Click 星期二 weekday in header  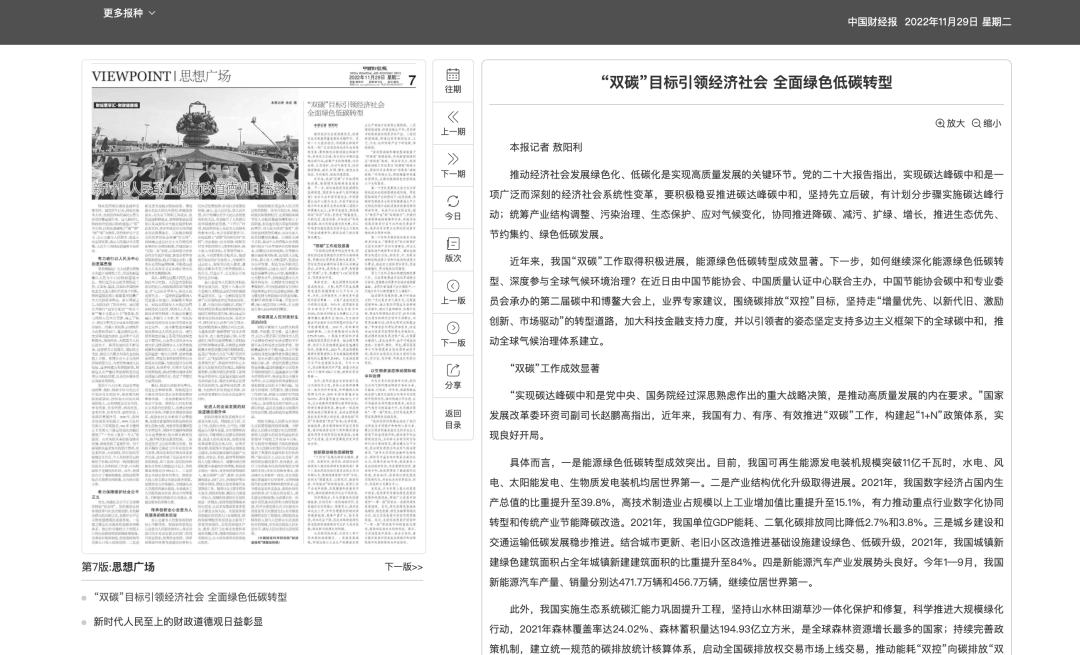[997, 22]
